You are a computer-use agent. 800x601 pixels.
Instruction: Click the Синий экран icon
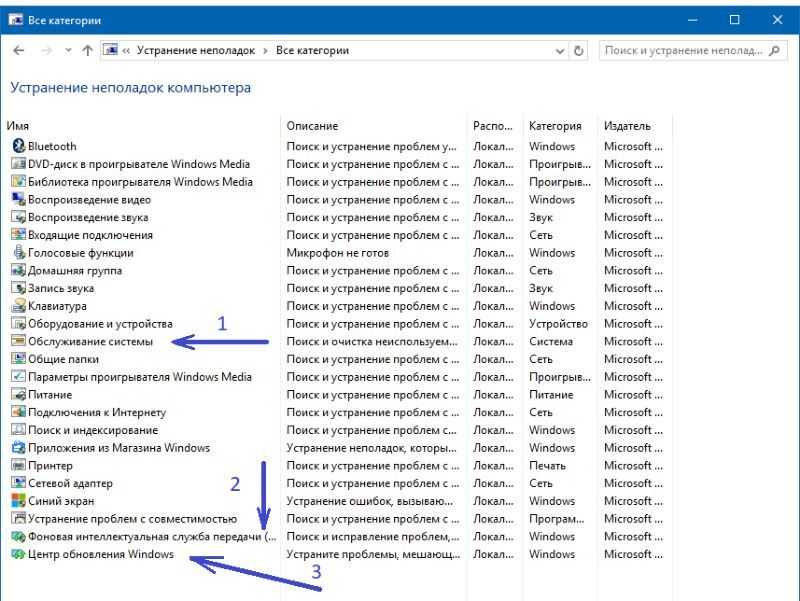coord(18,500)
